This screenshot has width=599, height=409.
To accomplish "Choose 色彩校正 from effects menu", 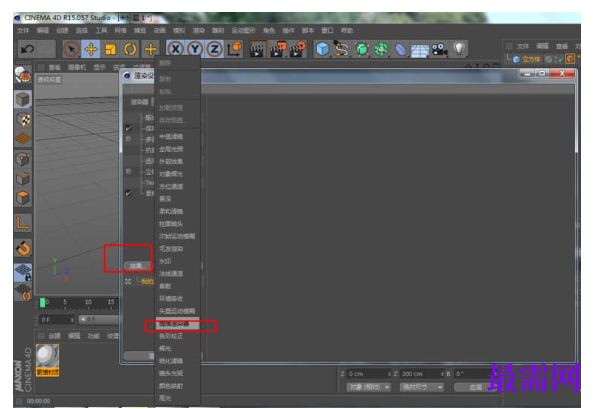I will 171,336.
